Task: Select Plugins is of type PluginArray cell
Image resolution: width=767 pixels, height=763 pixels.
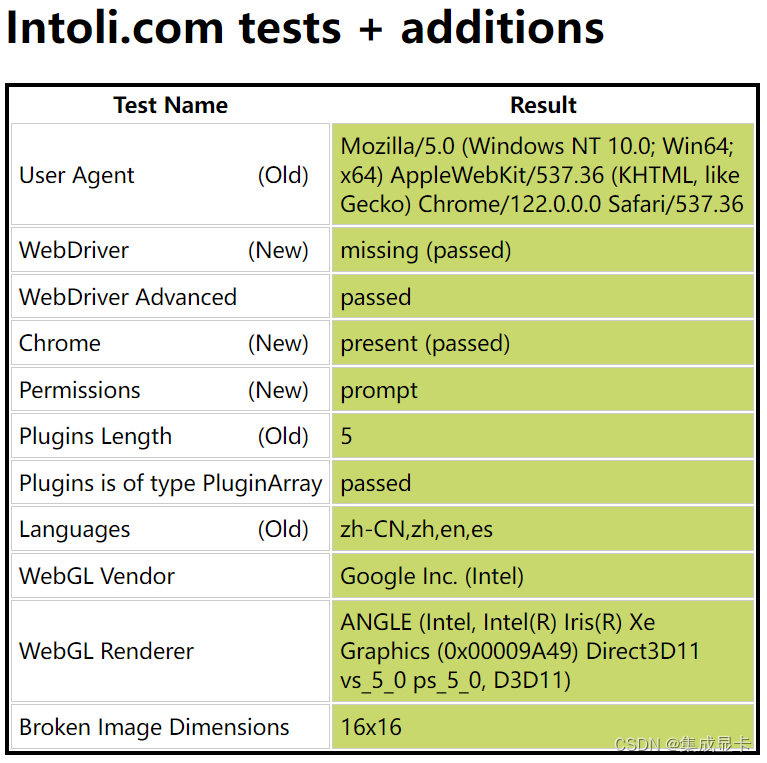Action: pos(171,483)
